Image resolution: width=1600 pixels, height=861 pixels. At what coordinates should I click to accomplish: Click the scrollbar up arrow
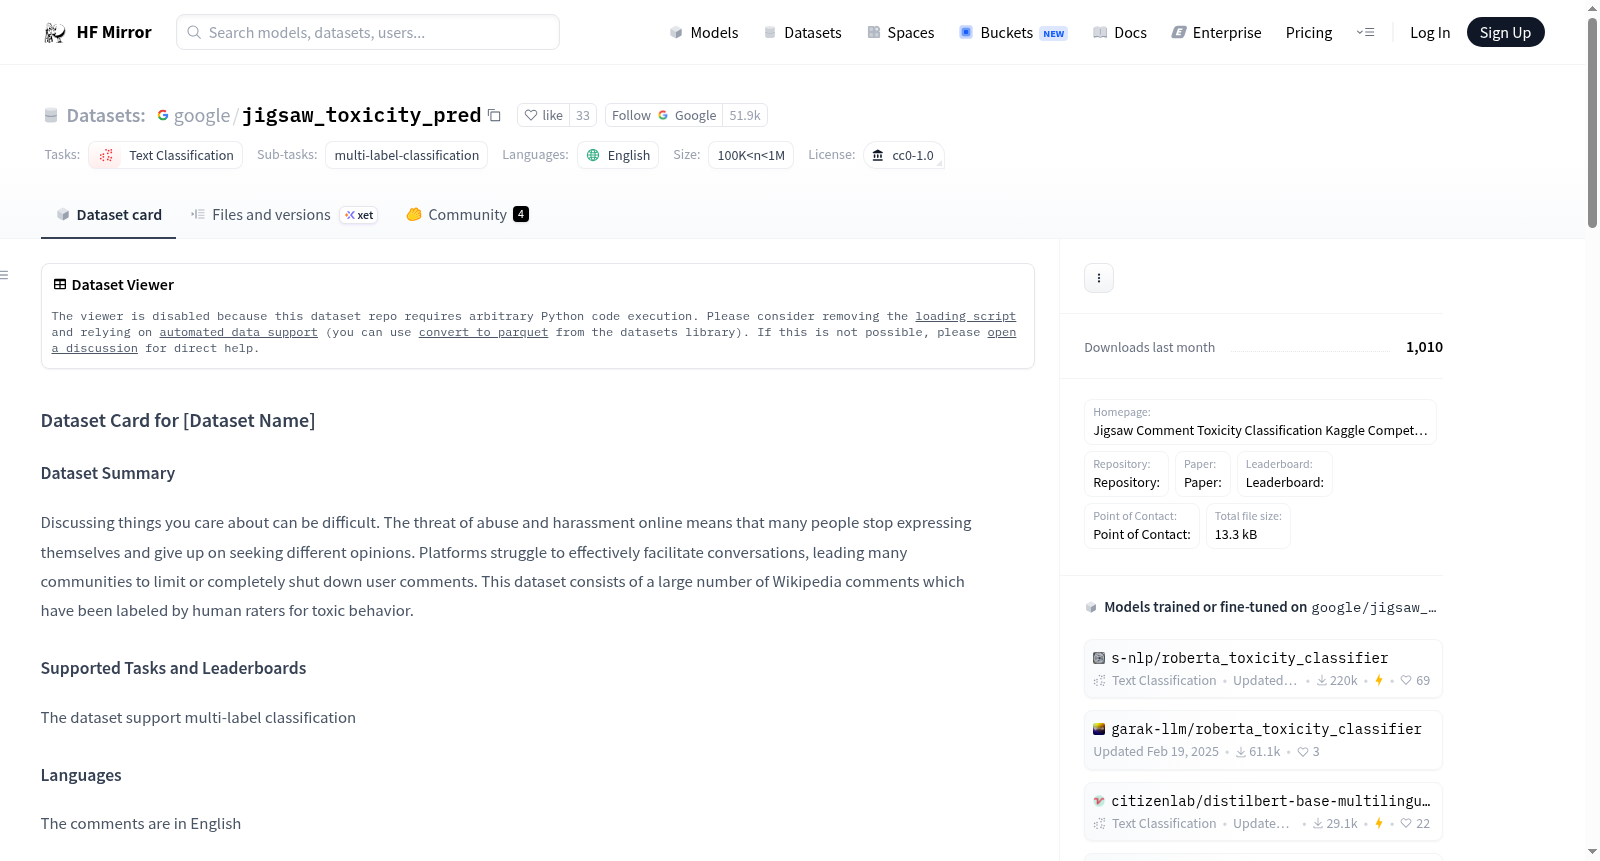point(1592,8)
